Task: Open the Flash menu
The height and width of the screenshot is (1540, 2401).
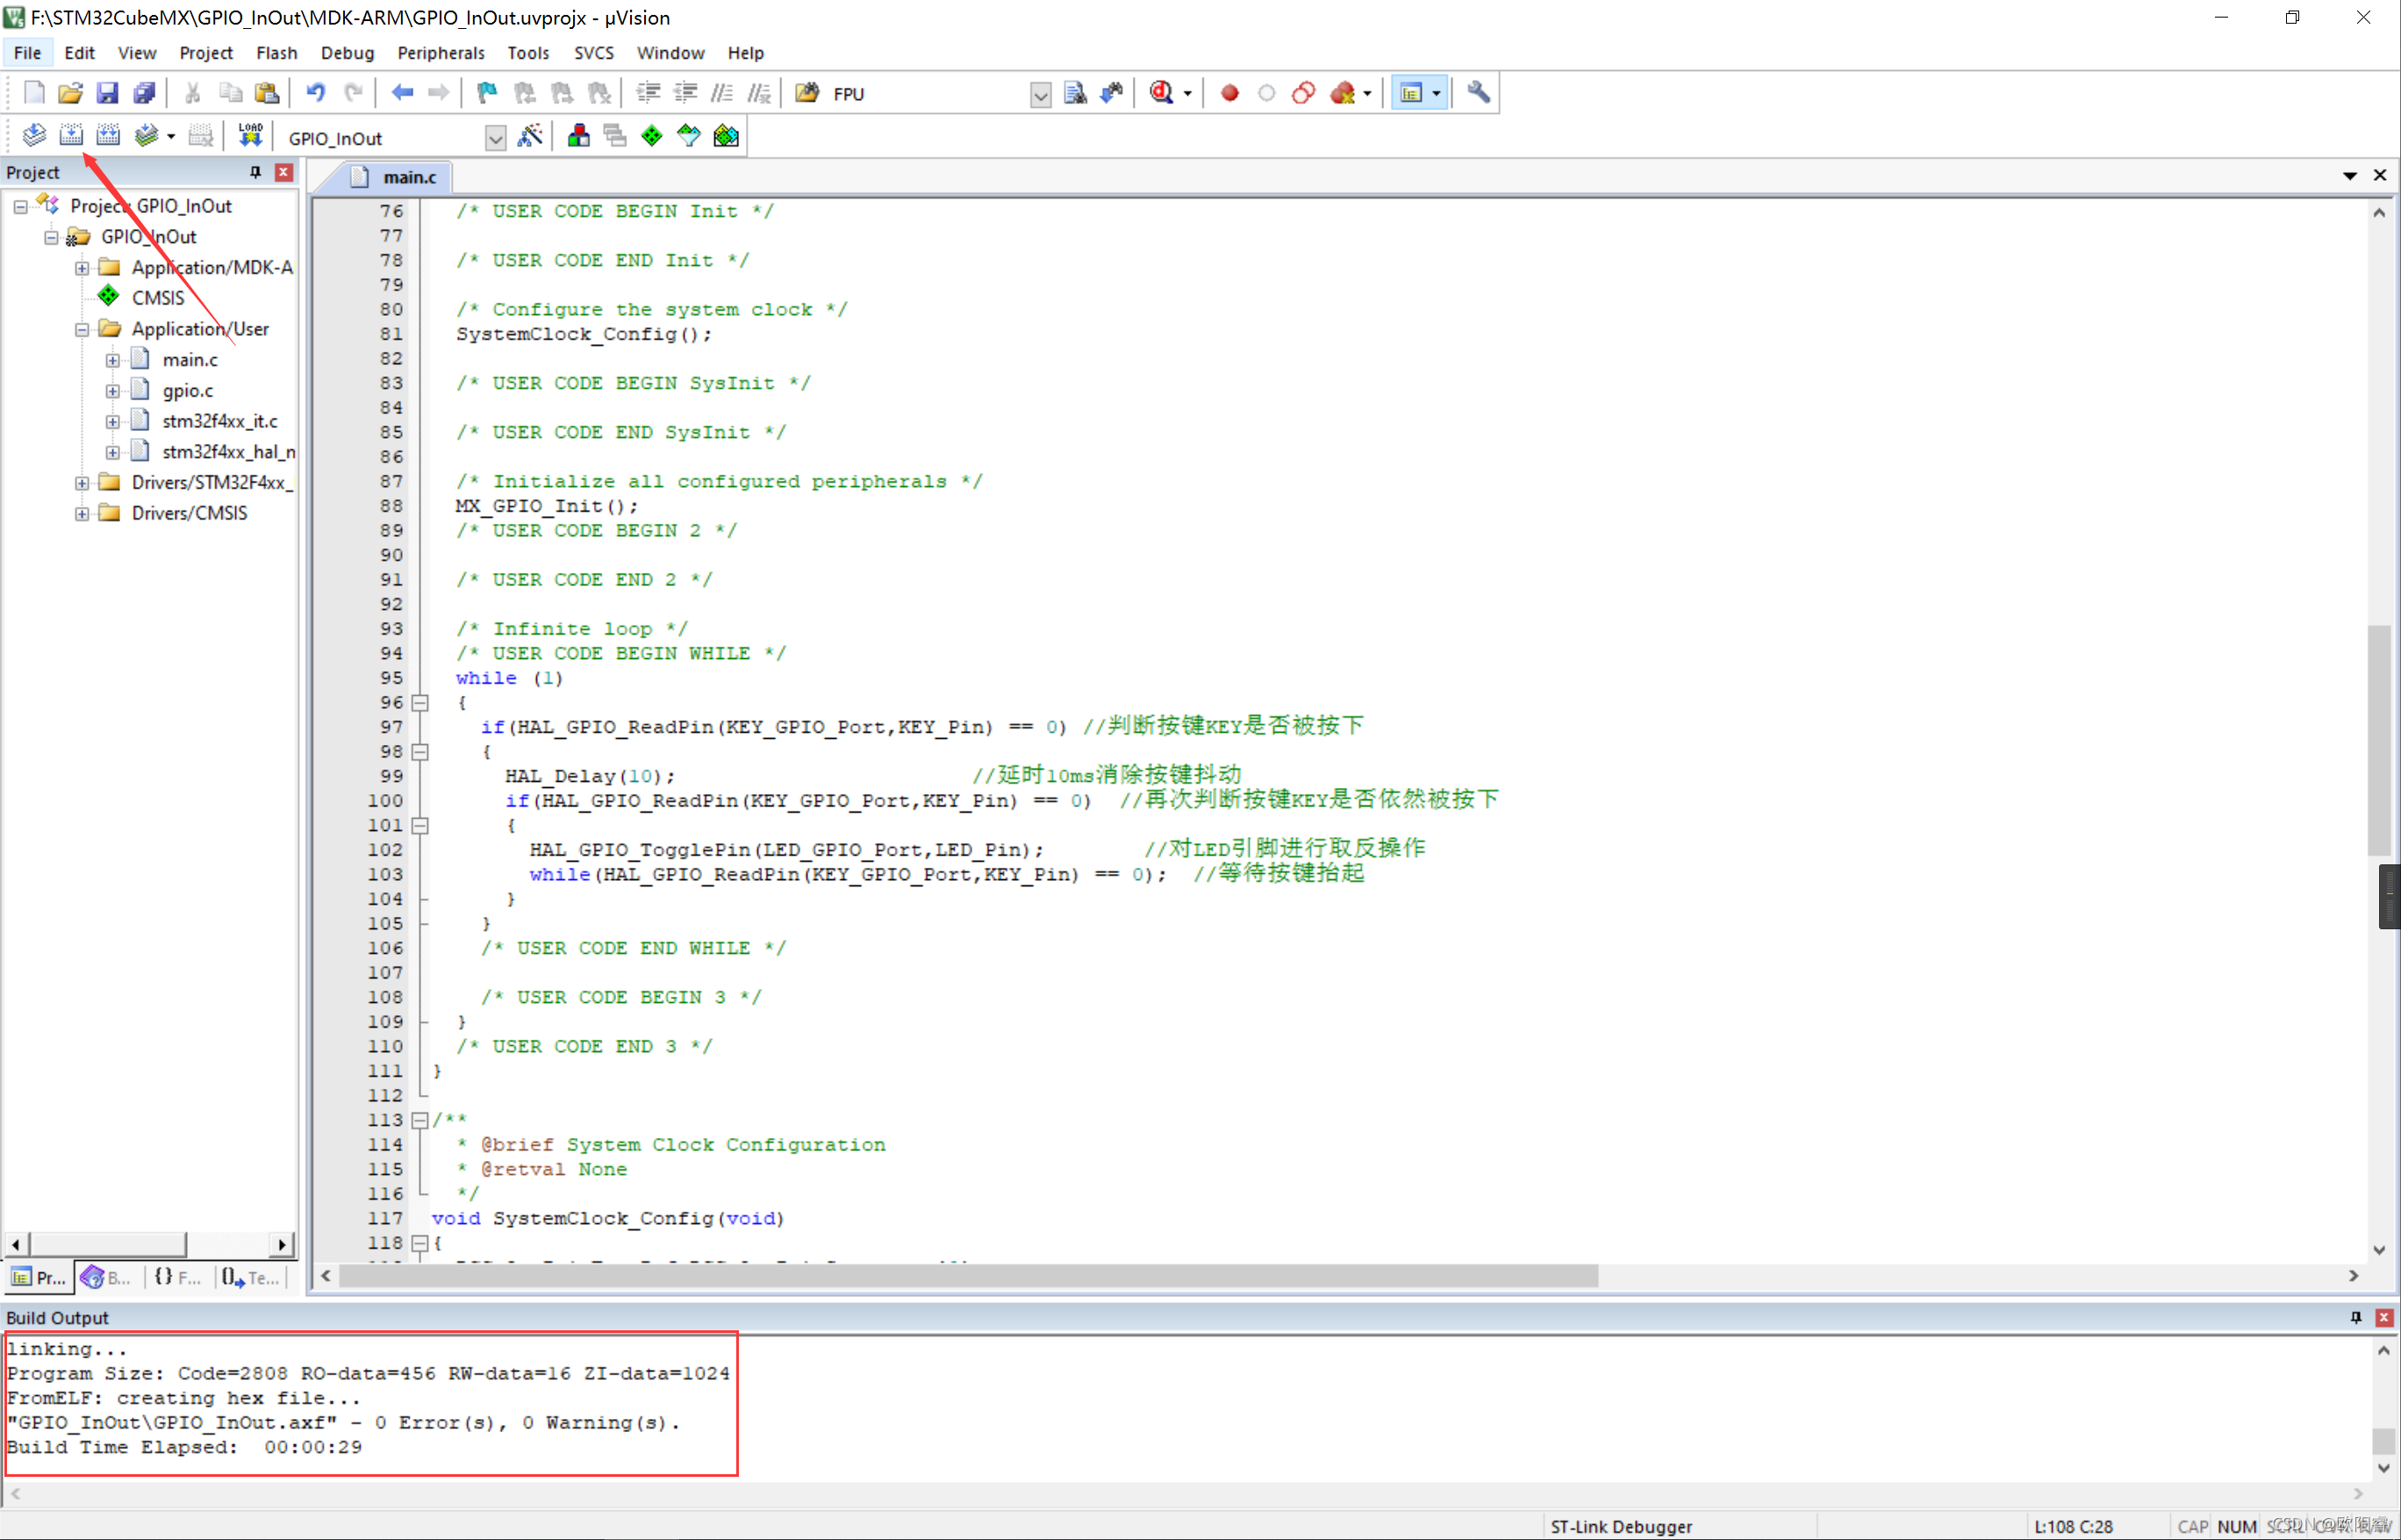Action: click(276, 53)
